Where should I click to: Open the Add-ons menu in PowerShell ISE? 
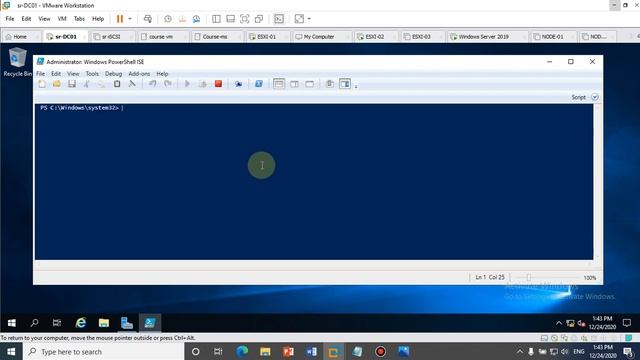pyautogui.click(x=139, y=74)
